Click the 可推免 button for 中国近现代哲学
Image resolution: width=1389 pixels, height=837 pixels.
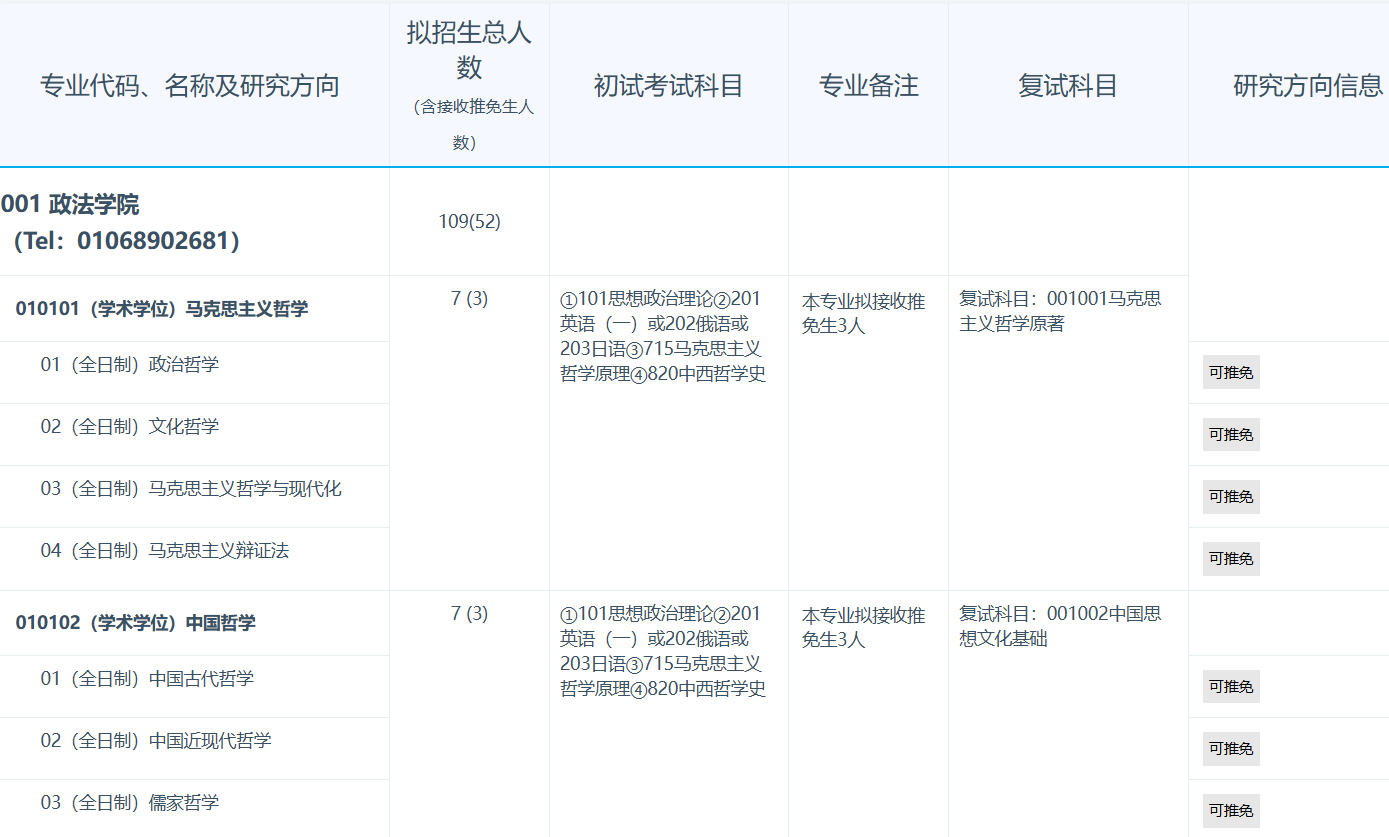click(x=1230, y=748)
